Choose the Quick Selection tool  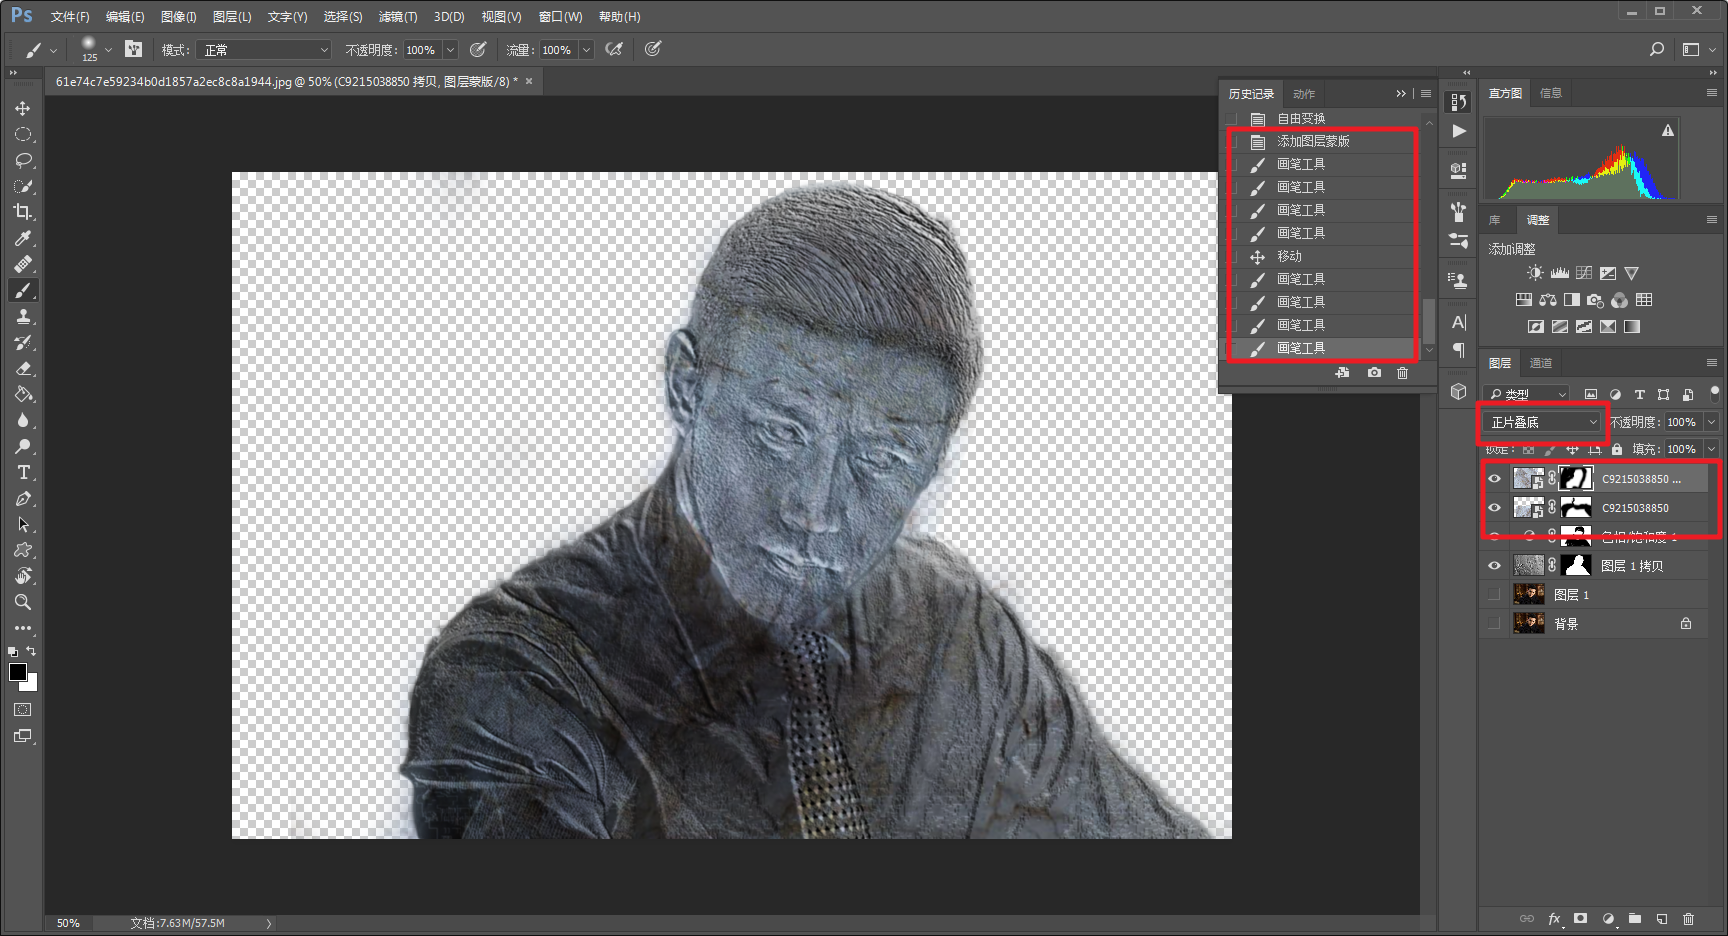pos(22,186)
